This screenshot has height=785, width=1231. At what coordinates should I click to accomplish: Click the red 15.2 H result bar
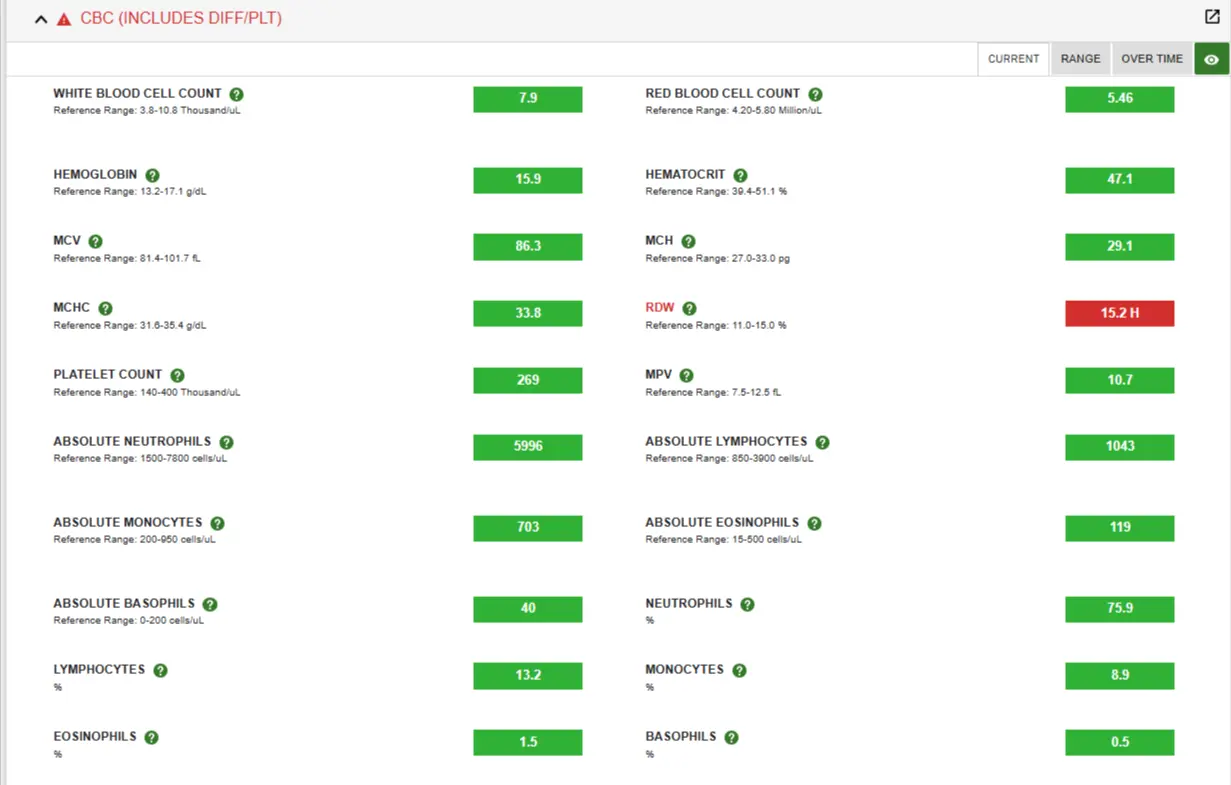1119,313
